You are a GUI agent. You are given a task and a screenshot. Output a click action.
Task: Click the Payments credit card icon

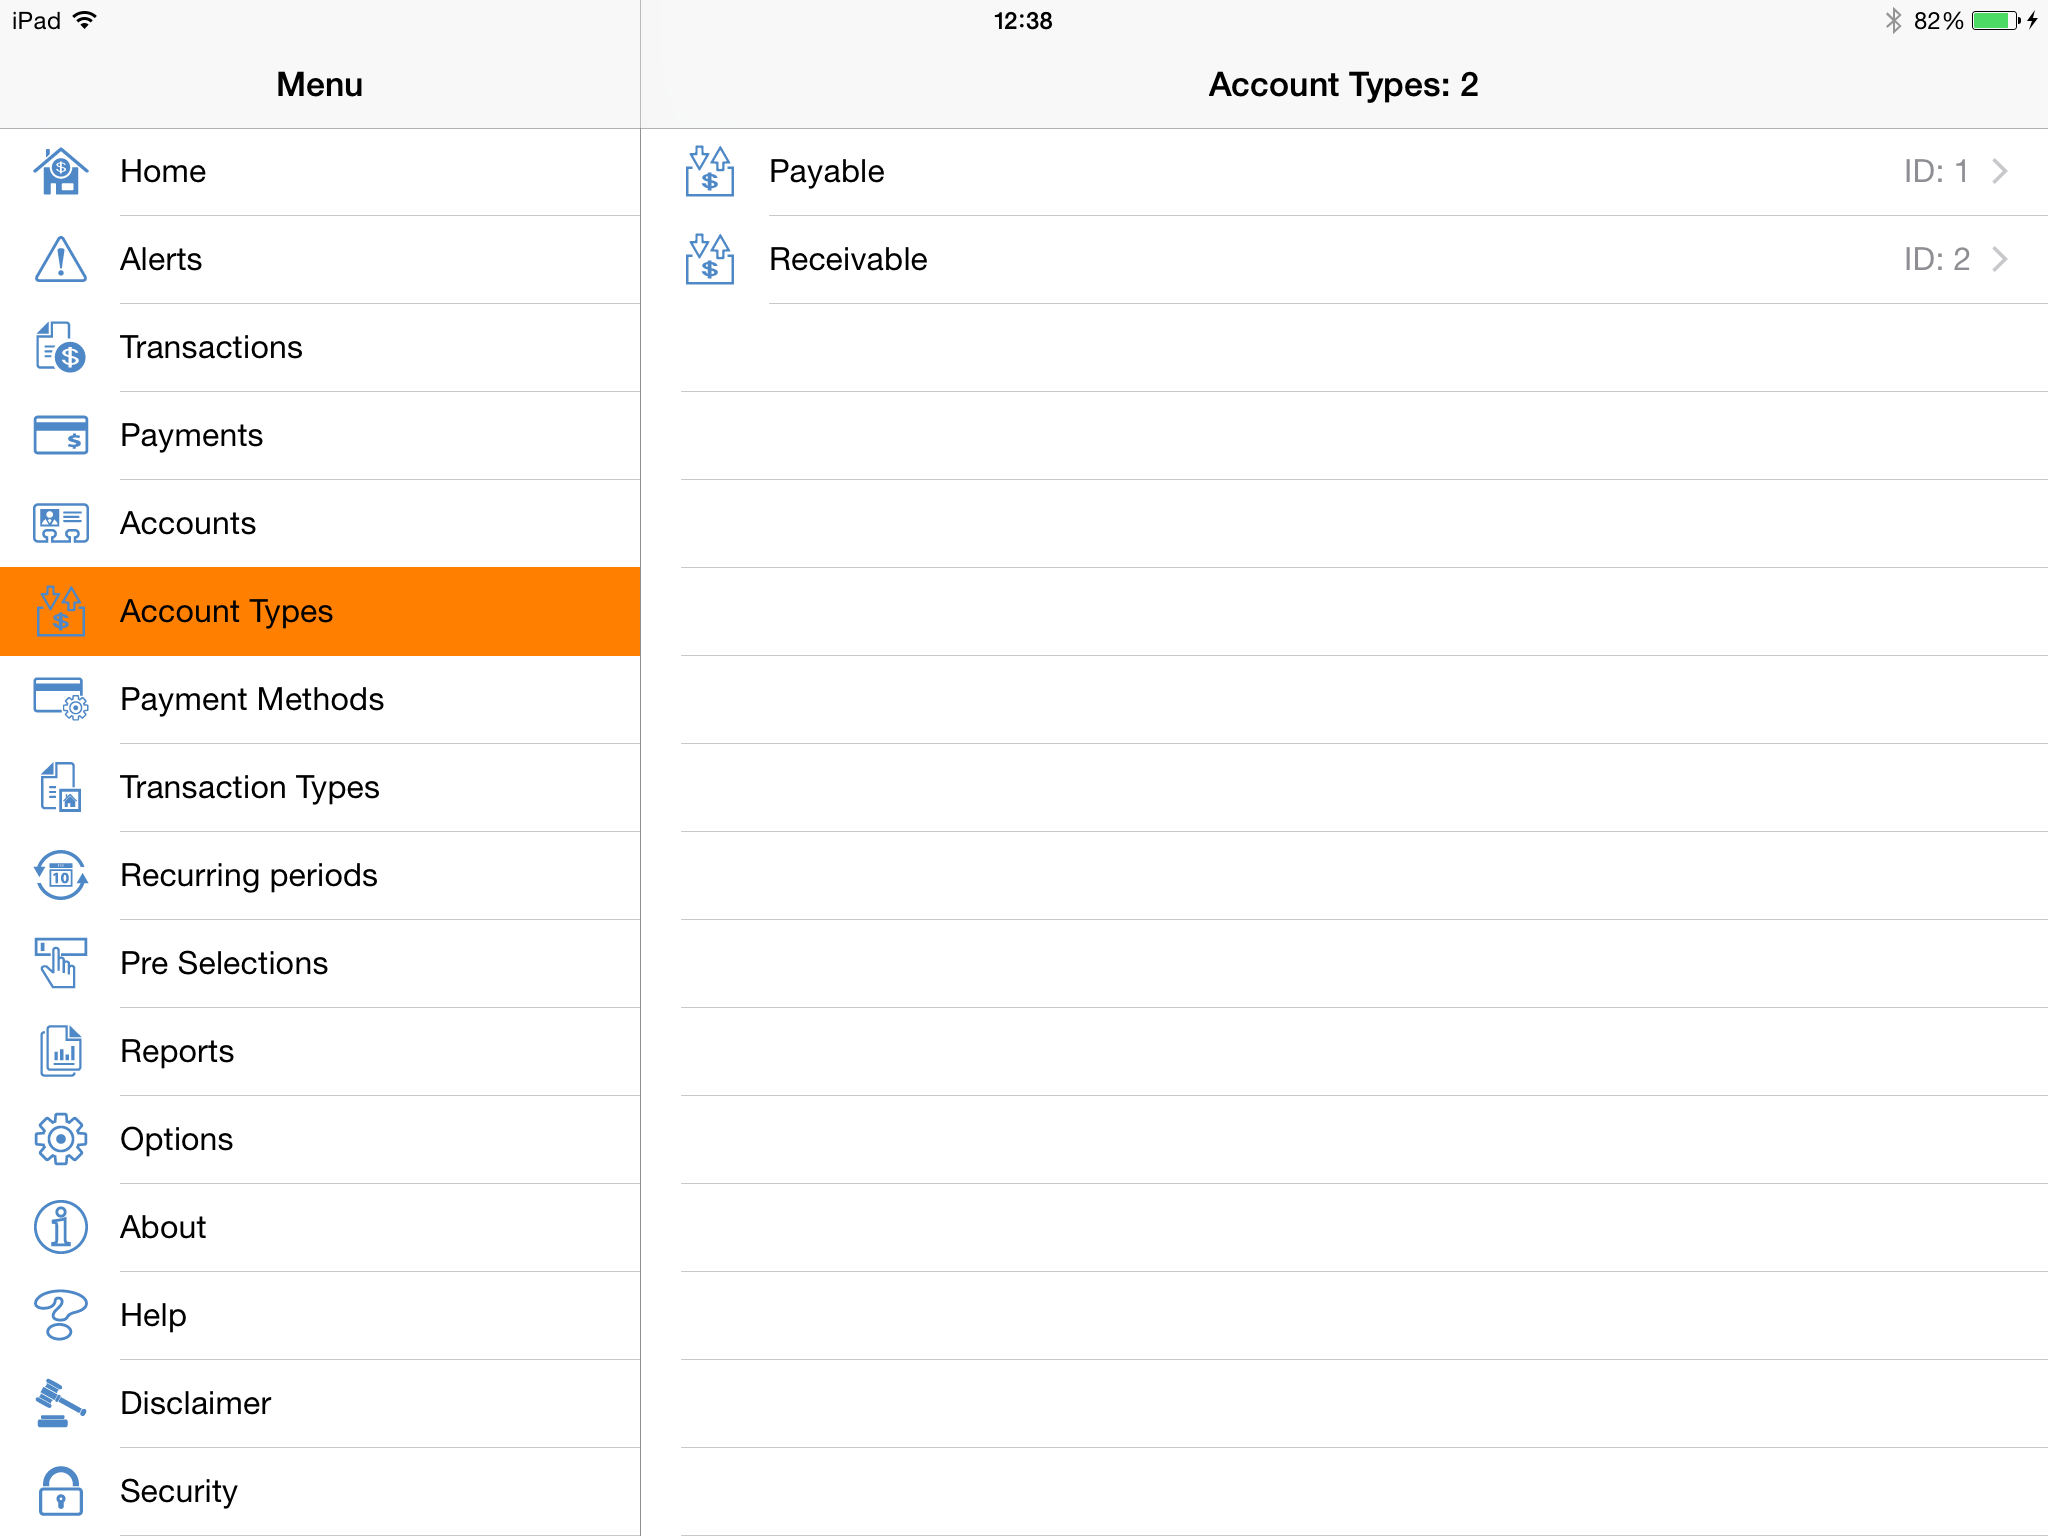(61, 436)
